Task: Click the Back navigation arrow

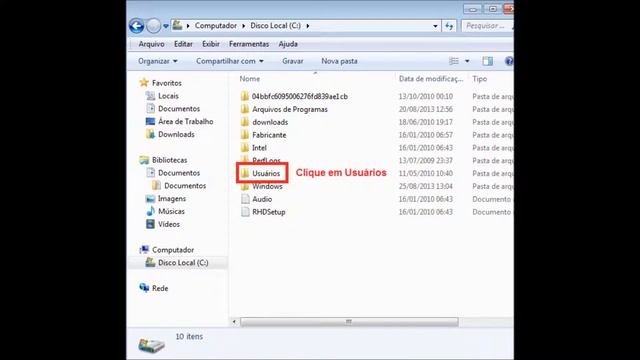Action: pyautogui.click(x=137, y=26)
